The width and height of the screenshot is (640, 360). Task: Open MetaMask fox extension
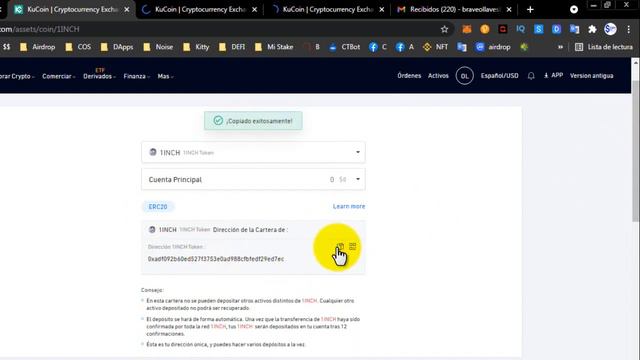(467, 29)
